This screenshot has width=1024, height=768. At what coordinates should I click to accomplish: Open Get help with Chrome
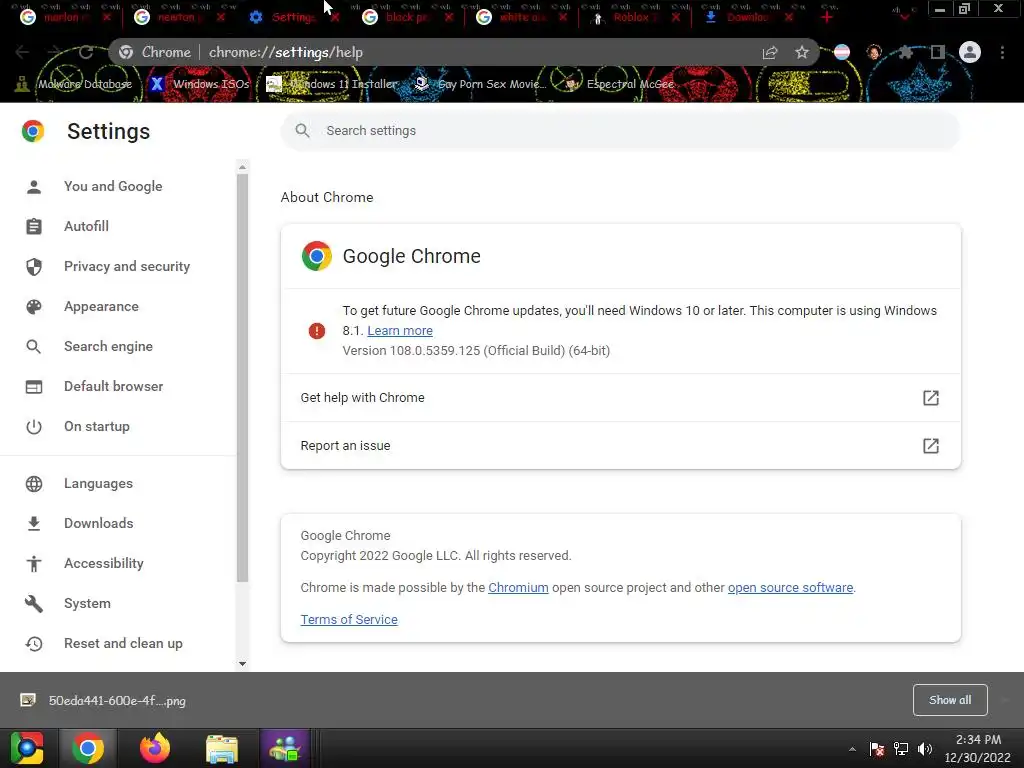click(x=620, y=398)
